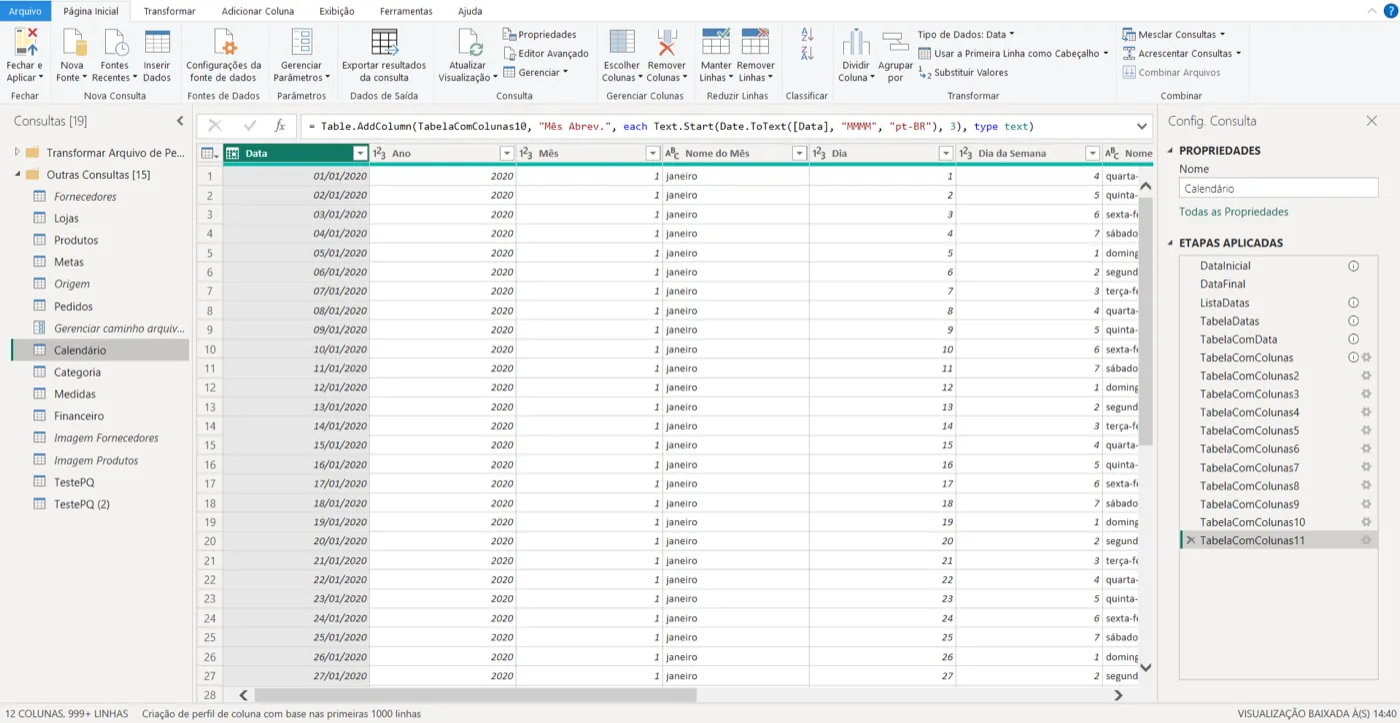Open Tipo de Dados: Data dropdown
This screenshot has height=723, width=1400.
click(x=965, y=34)
